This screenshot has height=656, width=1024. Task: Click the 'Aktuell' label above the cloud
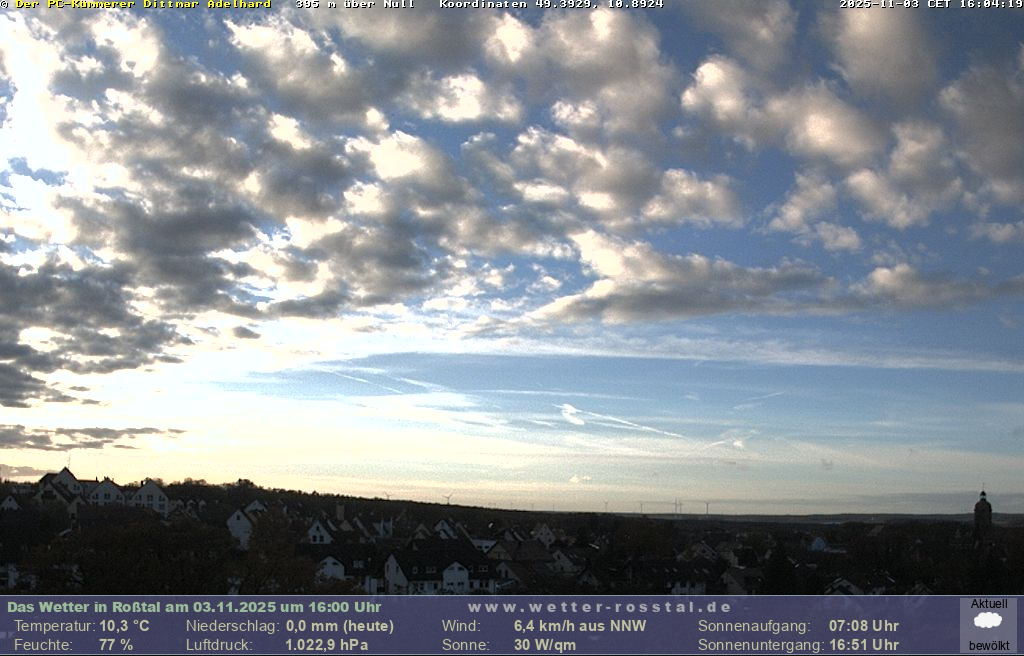click(x=988, y=604)
